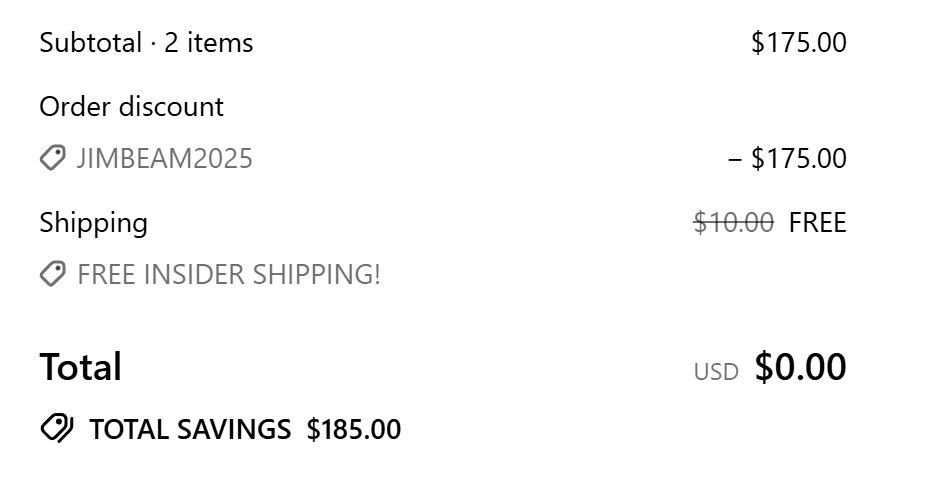Click the bold Total label
Image resolution: width=936 pixels, height=480 pixels.
click(81, 367)
